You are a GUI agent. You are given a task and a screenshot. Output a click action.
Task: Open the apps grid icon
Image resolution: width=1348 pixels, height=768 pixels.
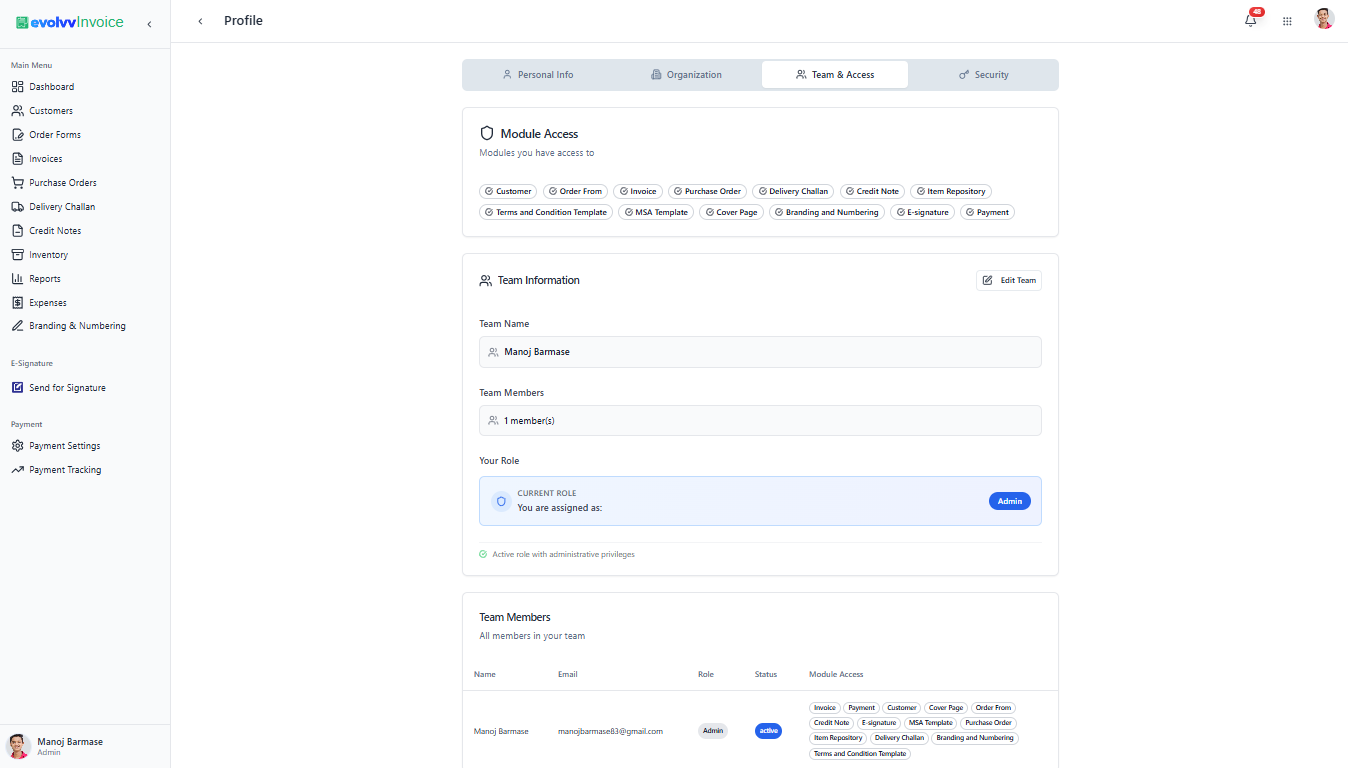click(1287, 21)
